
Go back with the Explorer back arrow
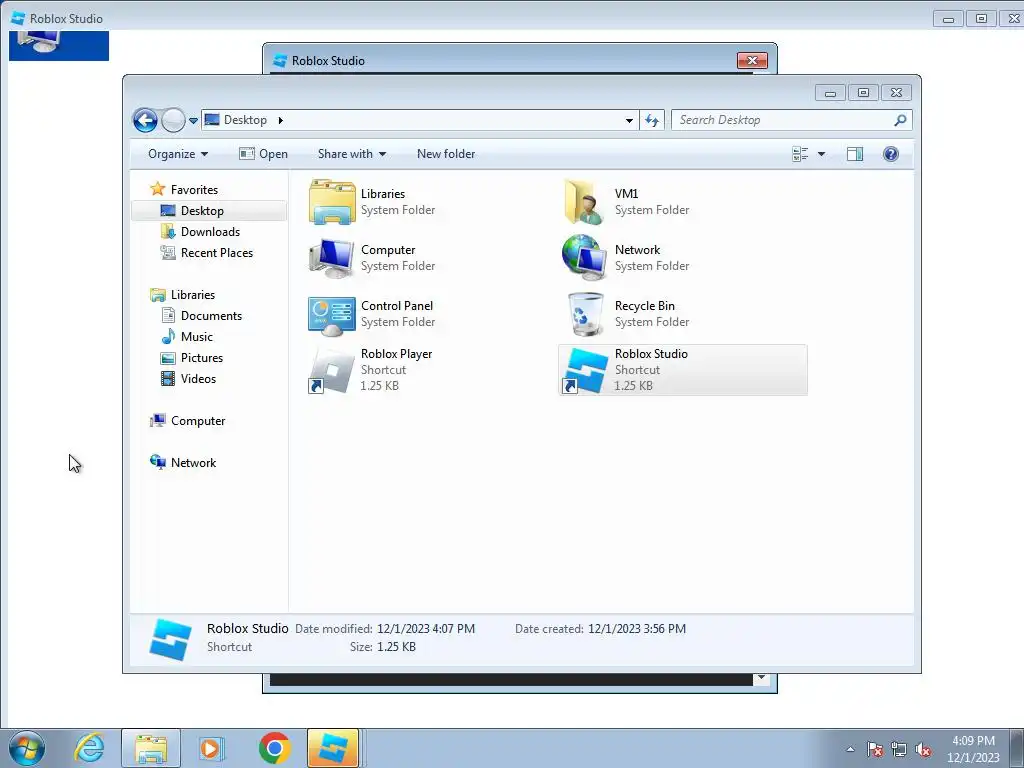(x=145, y=120)
